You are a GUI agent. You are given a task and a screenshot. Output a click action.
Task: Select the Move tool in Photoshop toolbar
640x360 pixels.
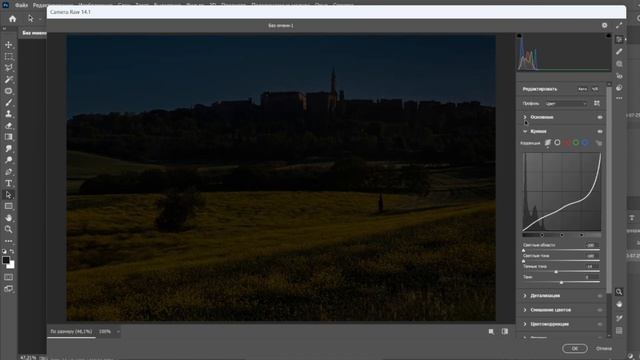click(9, 44)
